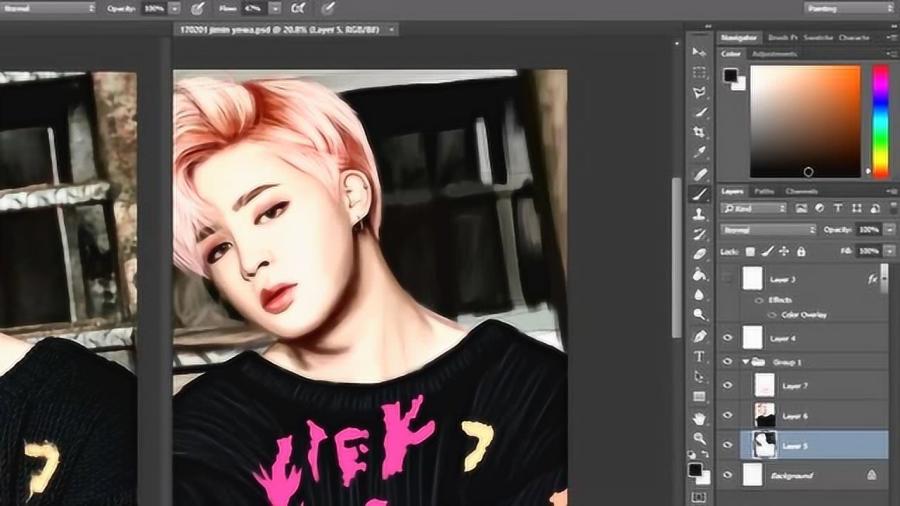
Task: Hide Layer 4 using its eye icon
Action: pos(727,338)
